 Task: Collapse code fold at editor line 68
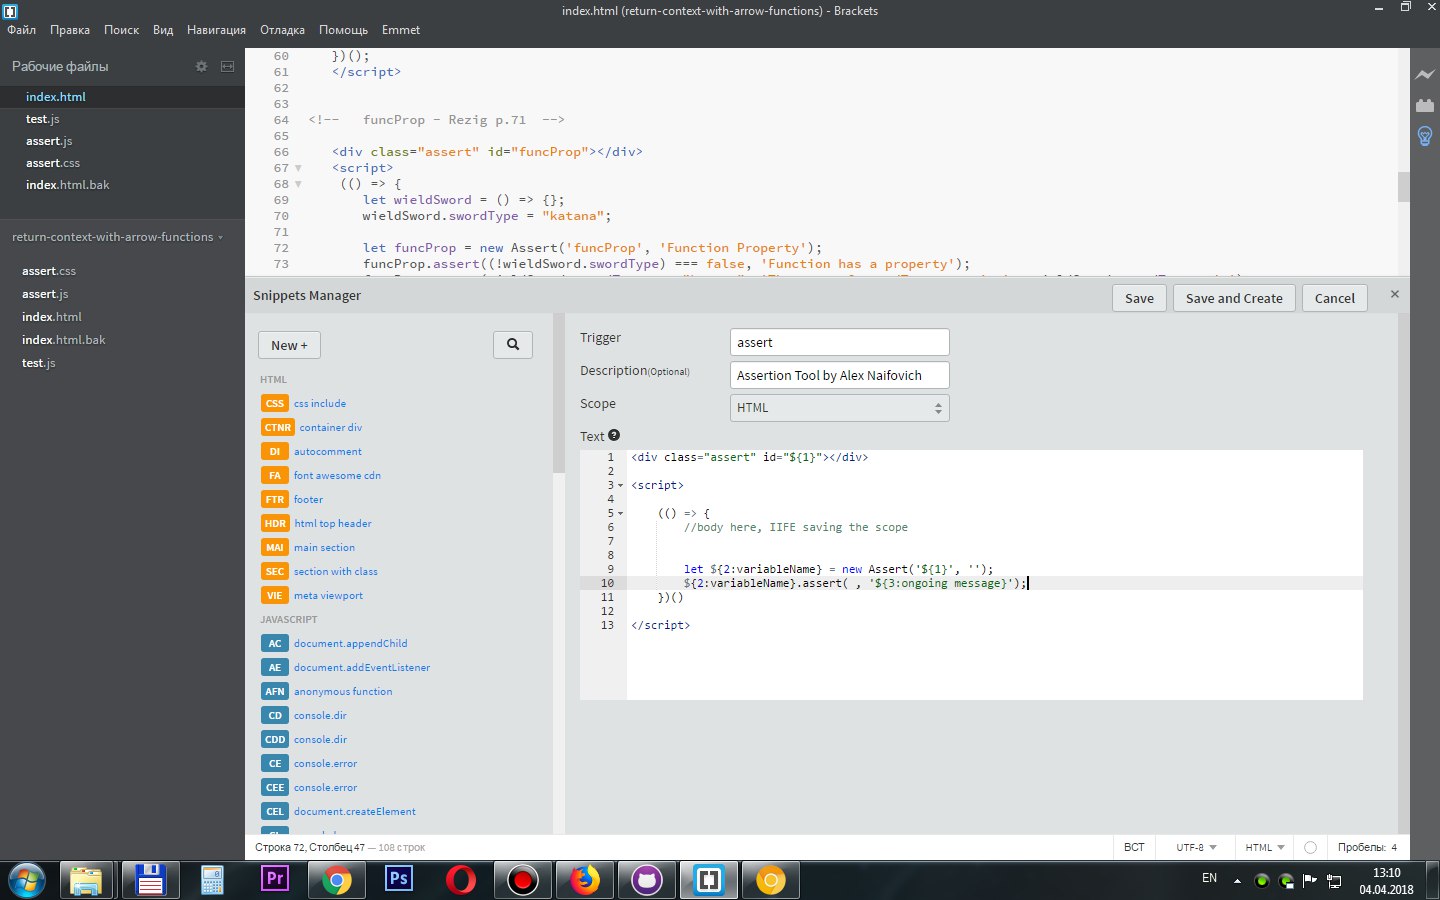pos(298,184)
